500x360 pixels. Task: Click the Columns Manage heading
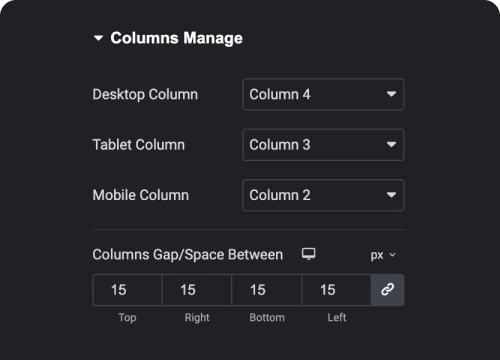[x=176, y=38]
